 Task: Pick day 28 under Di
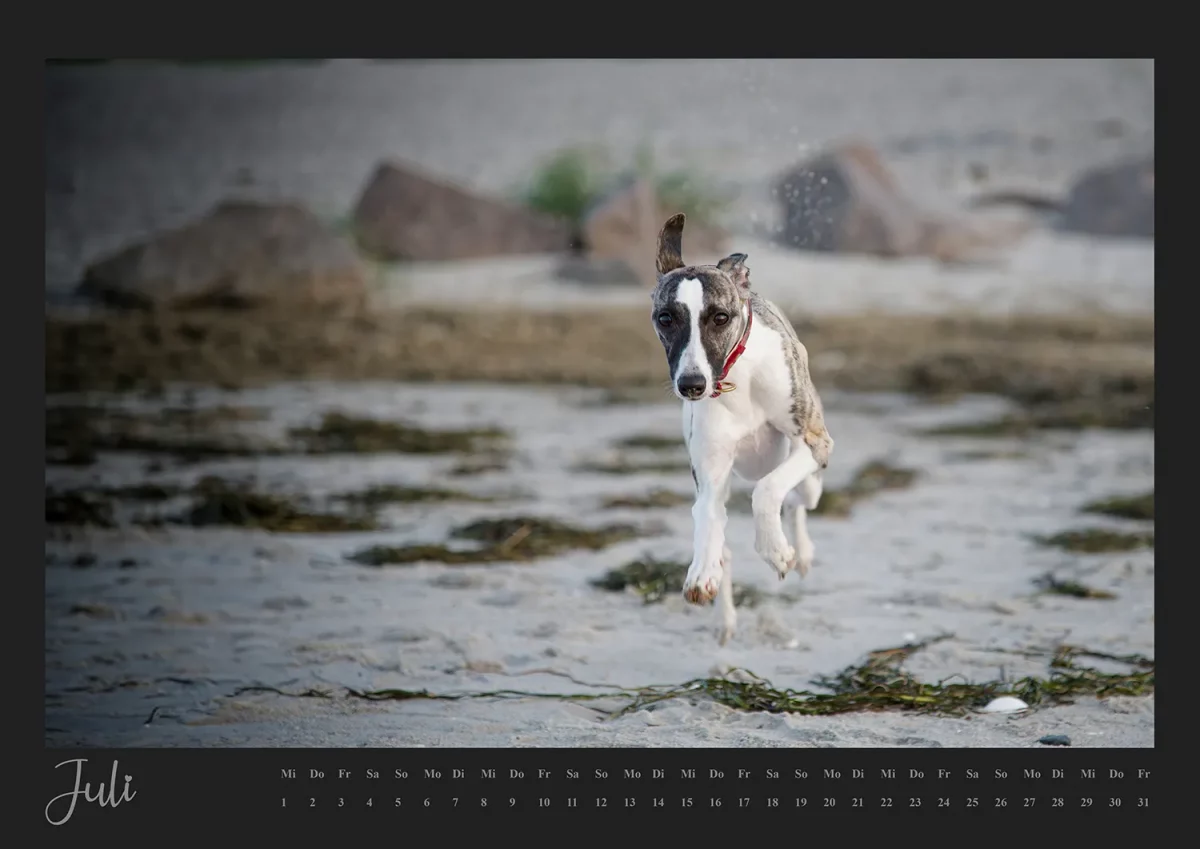[x=1057, y=802]
